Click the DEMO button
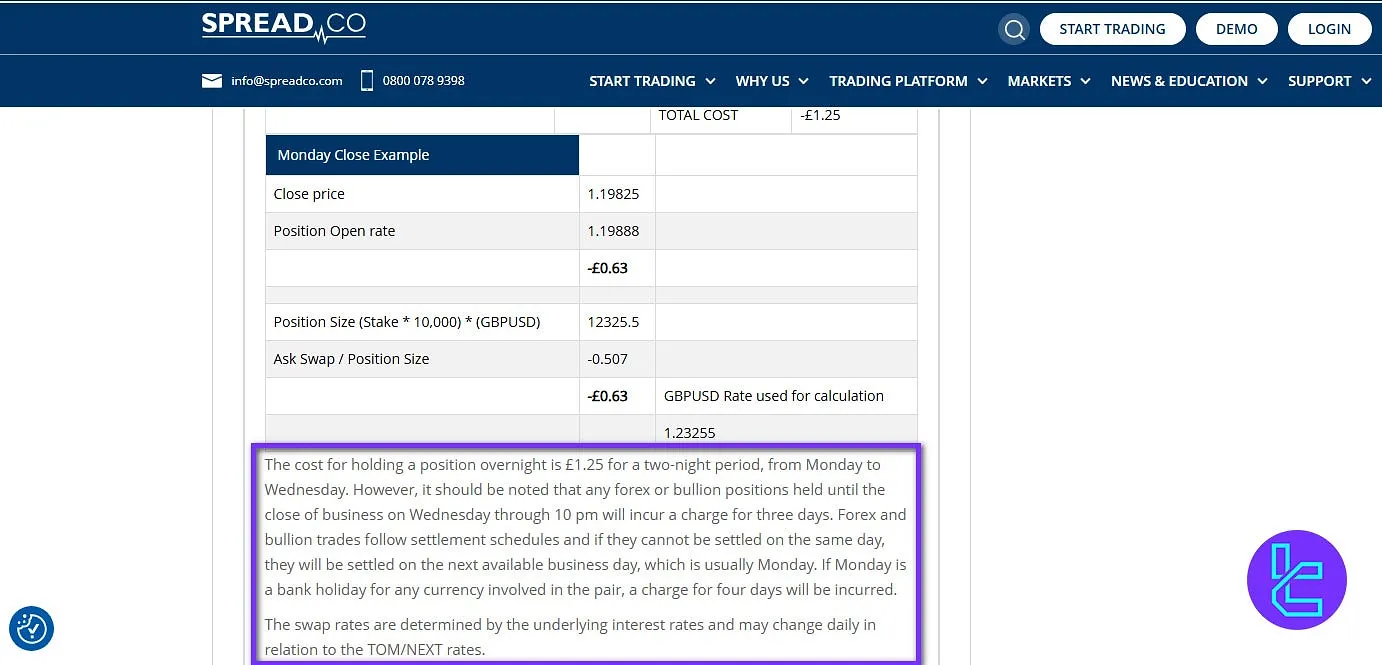Image resolution: width=1382 pixels, height=665 pixels. (1236, 29)
